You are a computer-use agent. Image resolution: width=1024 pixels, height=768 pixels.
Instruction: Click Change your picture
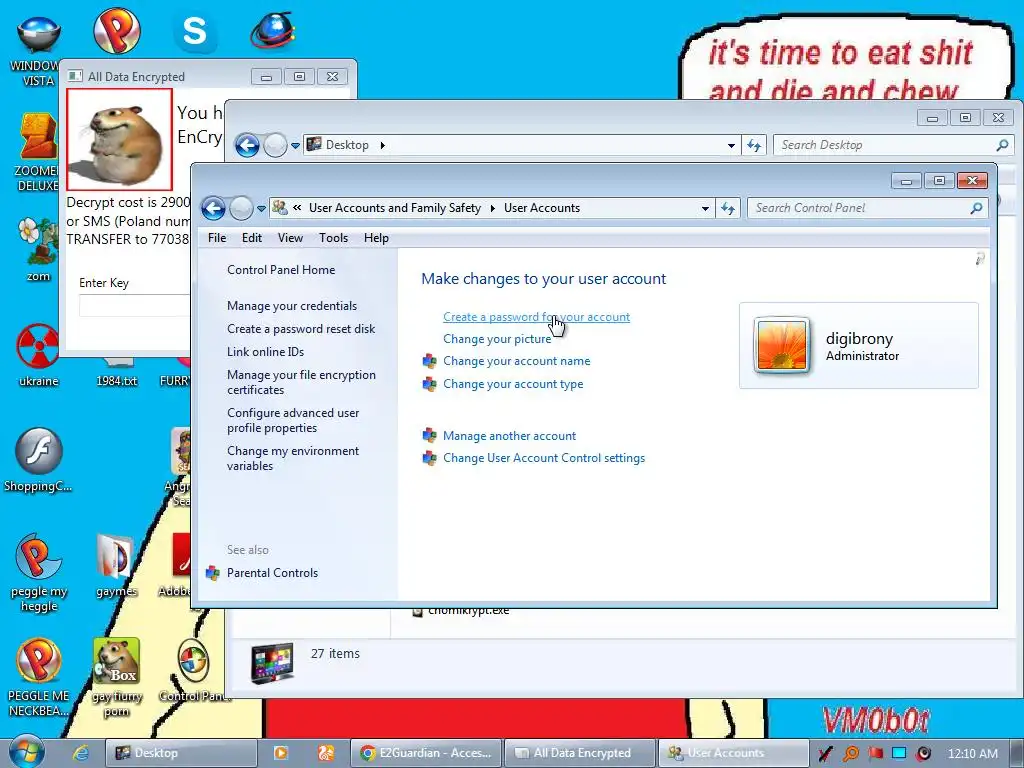point(497,339)
